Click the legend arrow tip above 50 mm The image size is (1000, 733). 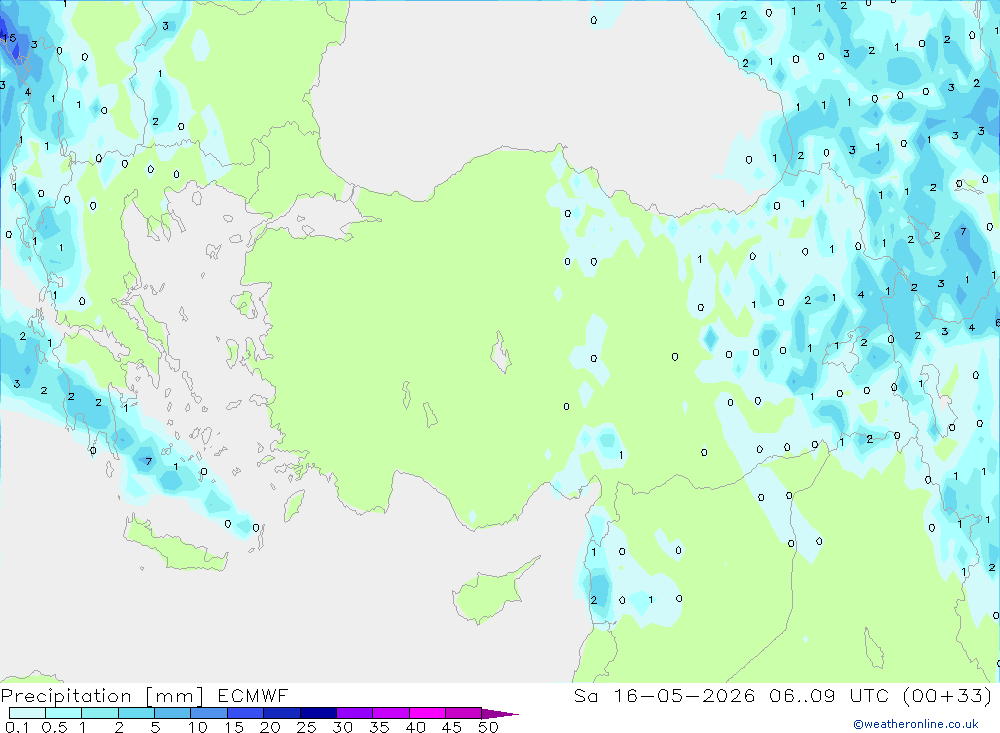500,714
